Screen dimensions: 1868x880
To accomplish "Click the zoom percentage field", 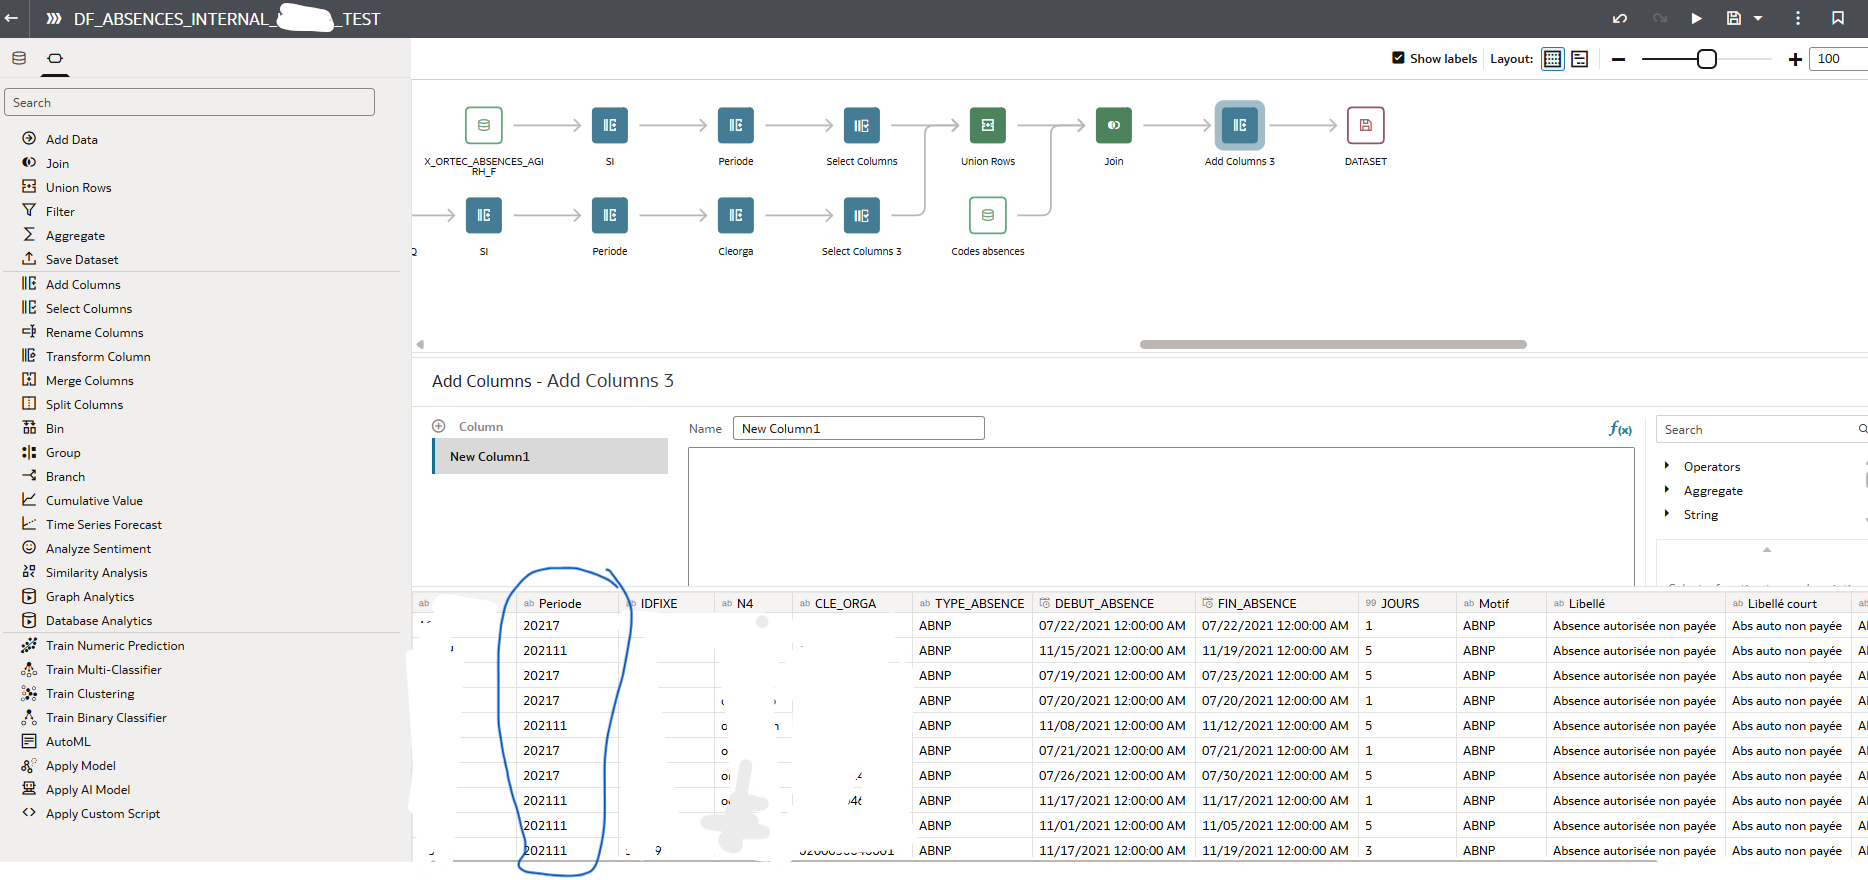I will [1838, 59].
